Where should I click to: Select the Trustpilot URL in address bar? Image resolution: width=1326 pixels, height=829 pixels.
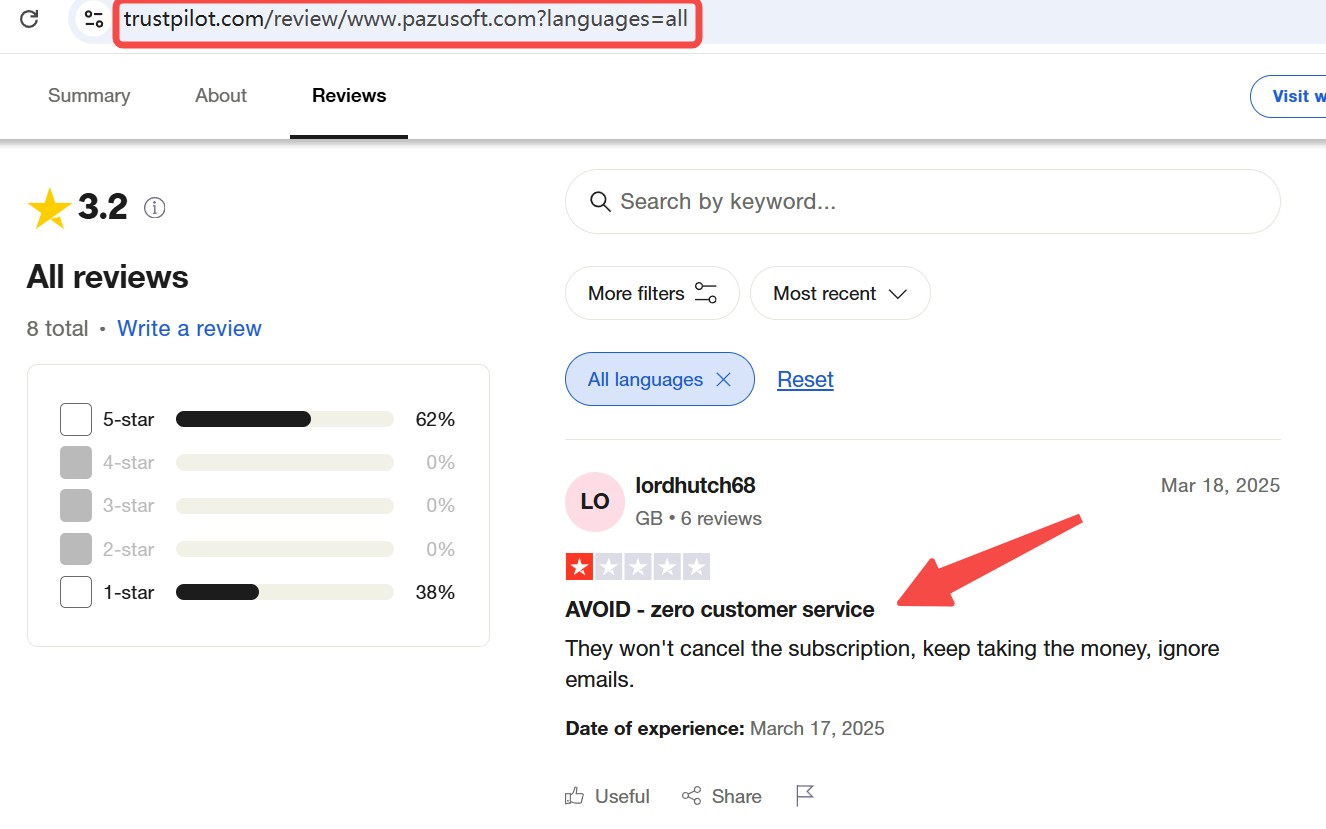[x=407, y=20]
